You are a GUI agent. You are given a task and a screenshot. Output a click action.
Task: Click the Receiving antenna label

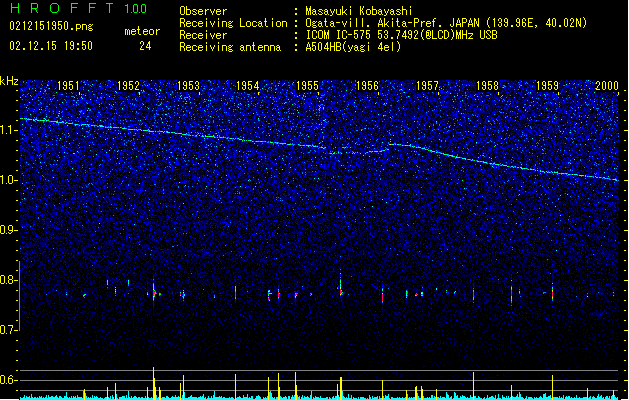[230, 47]
